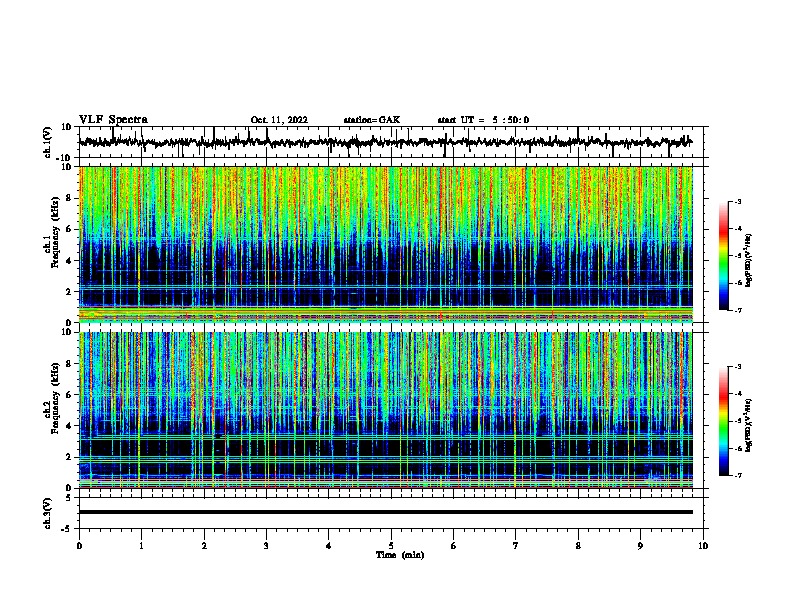The height and width of the screenshot is (612, 792).
Task: Click the "-7" tick on ch.1 colorbar
Action: click(738, 310)
